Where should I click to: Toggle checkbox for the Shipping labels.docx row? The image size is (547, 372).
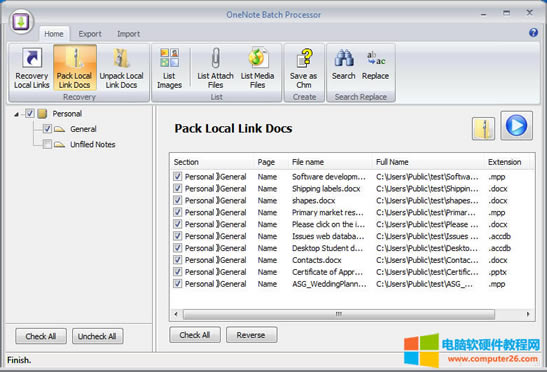(178, 188)
